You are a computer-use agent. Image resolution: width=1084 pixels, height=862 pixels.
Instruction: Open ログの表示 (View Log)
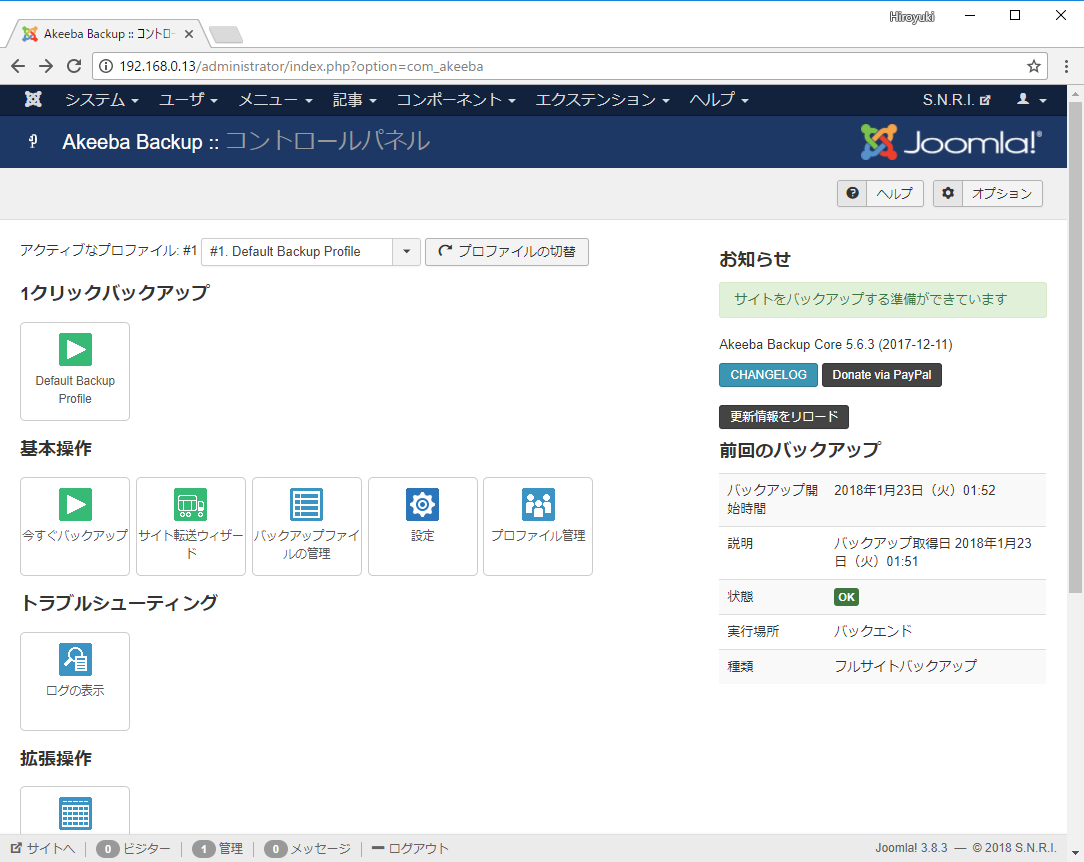pos(75,681)
